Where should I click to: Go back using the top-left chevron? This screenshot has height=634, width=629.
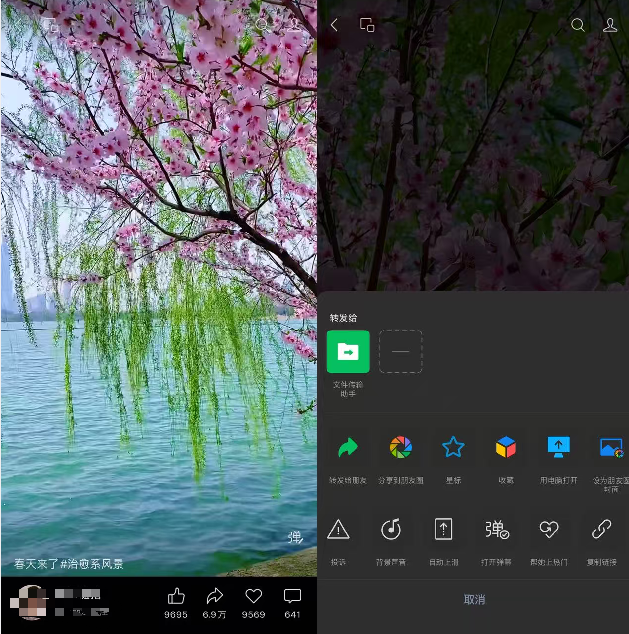[334, 25]
